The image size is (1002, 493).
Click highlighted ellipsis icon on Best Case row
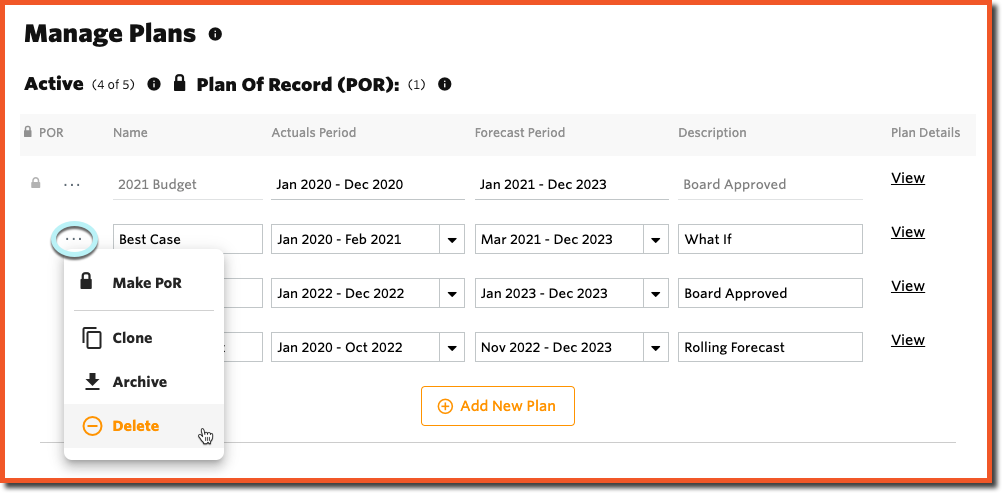74,239
